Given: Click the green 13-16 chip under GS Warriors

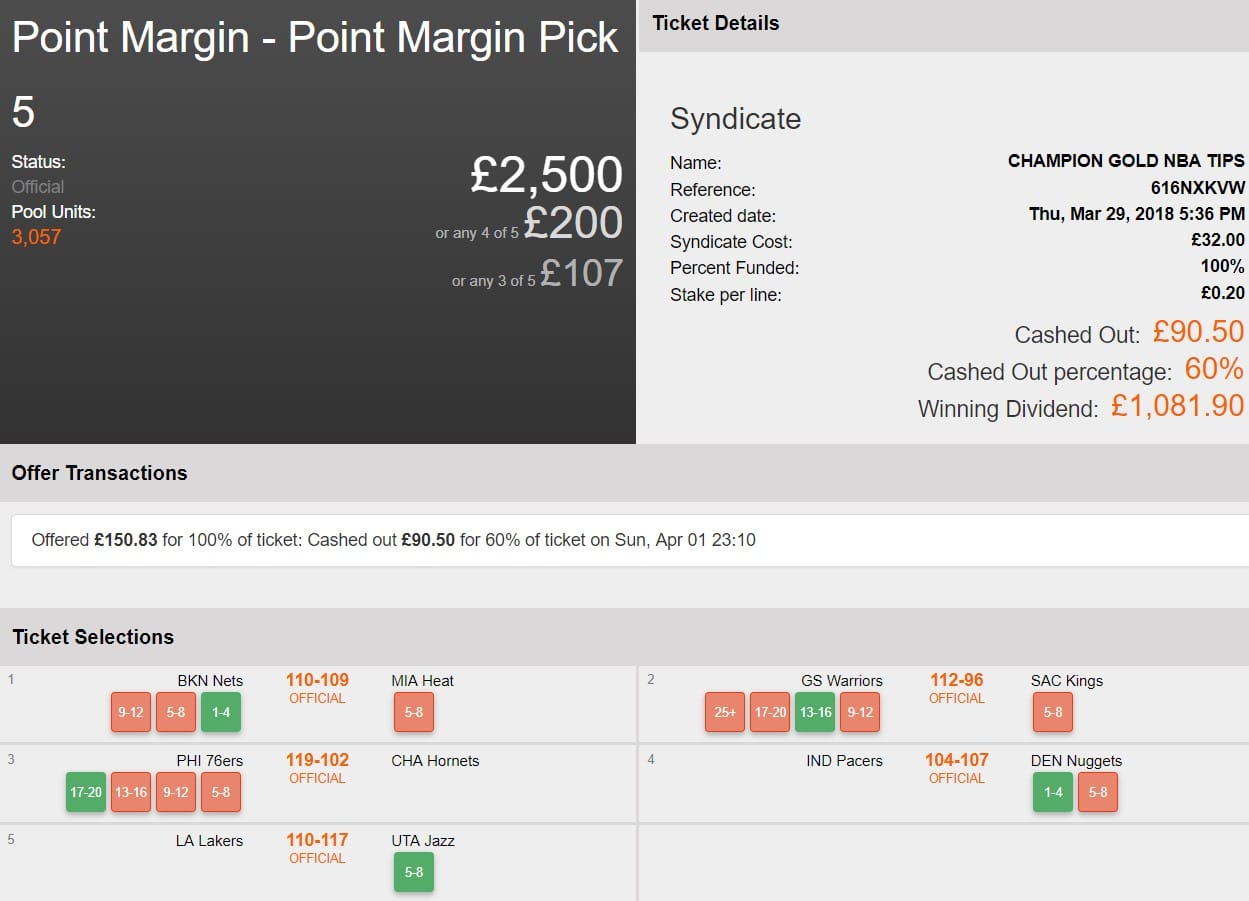Looking at the screenshot, I should point(815,712).
